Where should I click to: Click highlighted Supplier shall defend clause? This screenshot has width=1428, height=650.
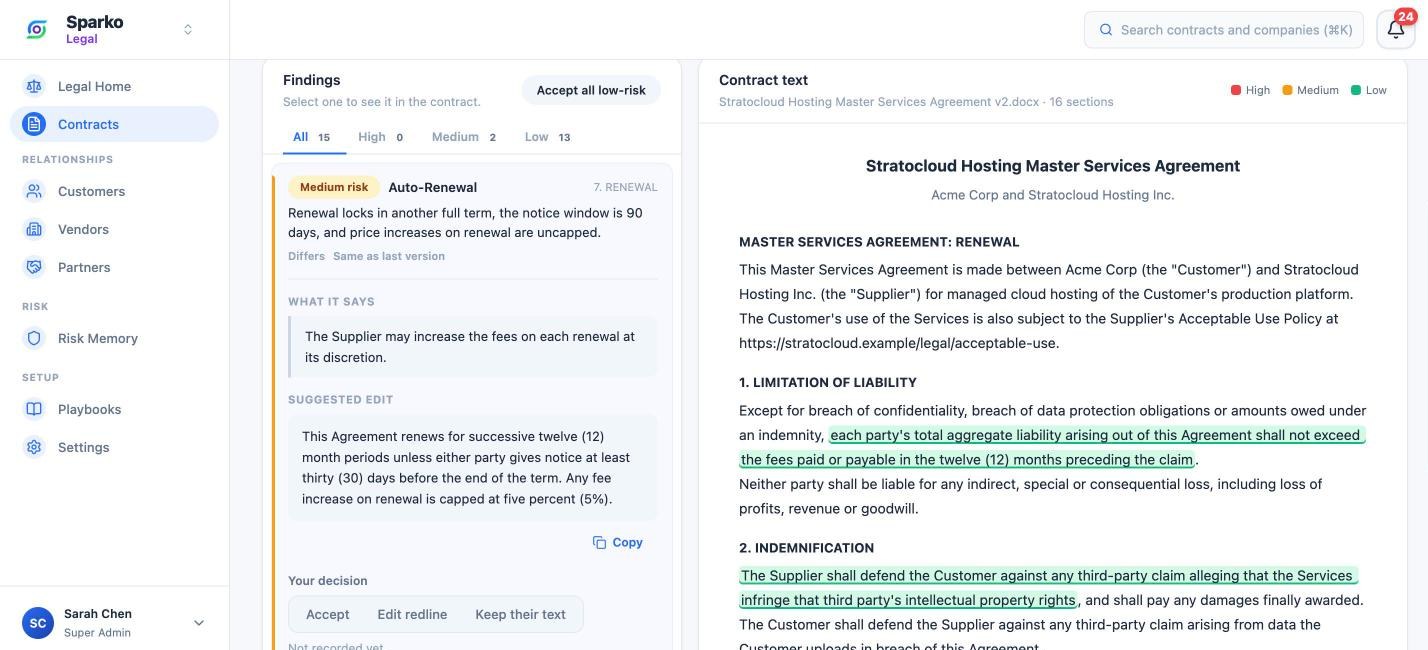coord(1048,588)
